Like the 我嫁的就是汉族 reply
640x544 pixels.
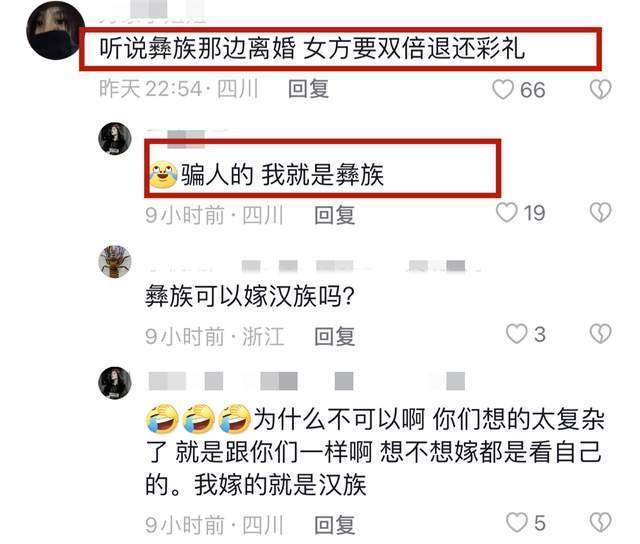pos(516,522)
